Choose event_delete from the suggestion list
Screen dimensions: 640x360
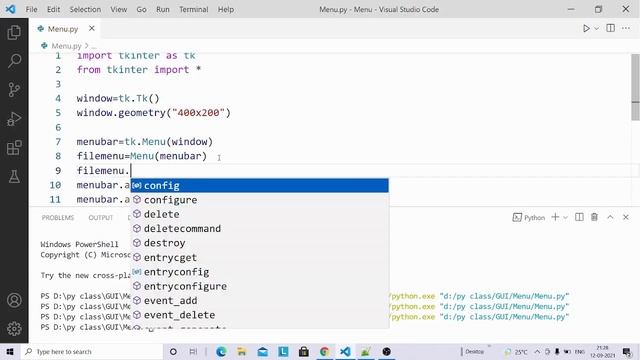click(260, 315)
